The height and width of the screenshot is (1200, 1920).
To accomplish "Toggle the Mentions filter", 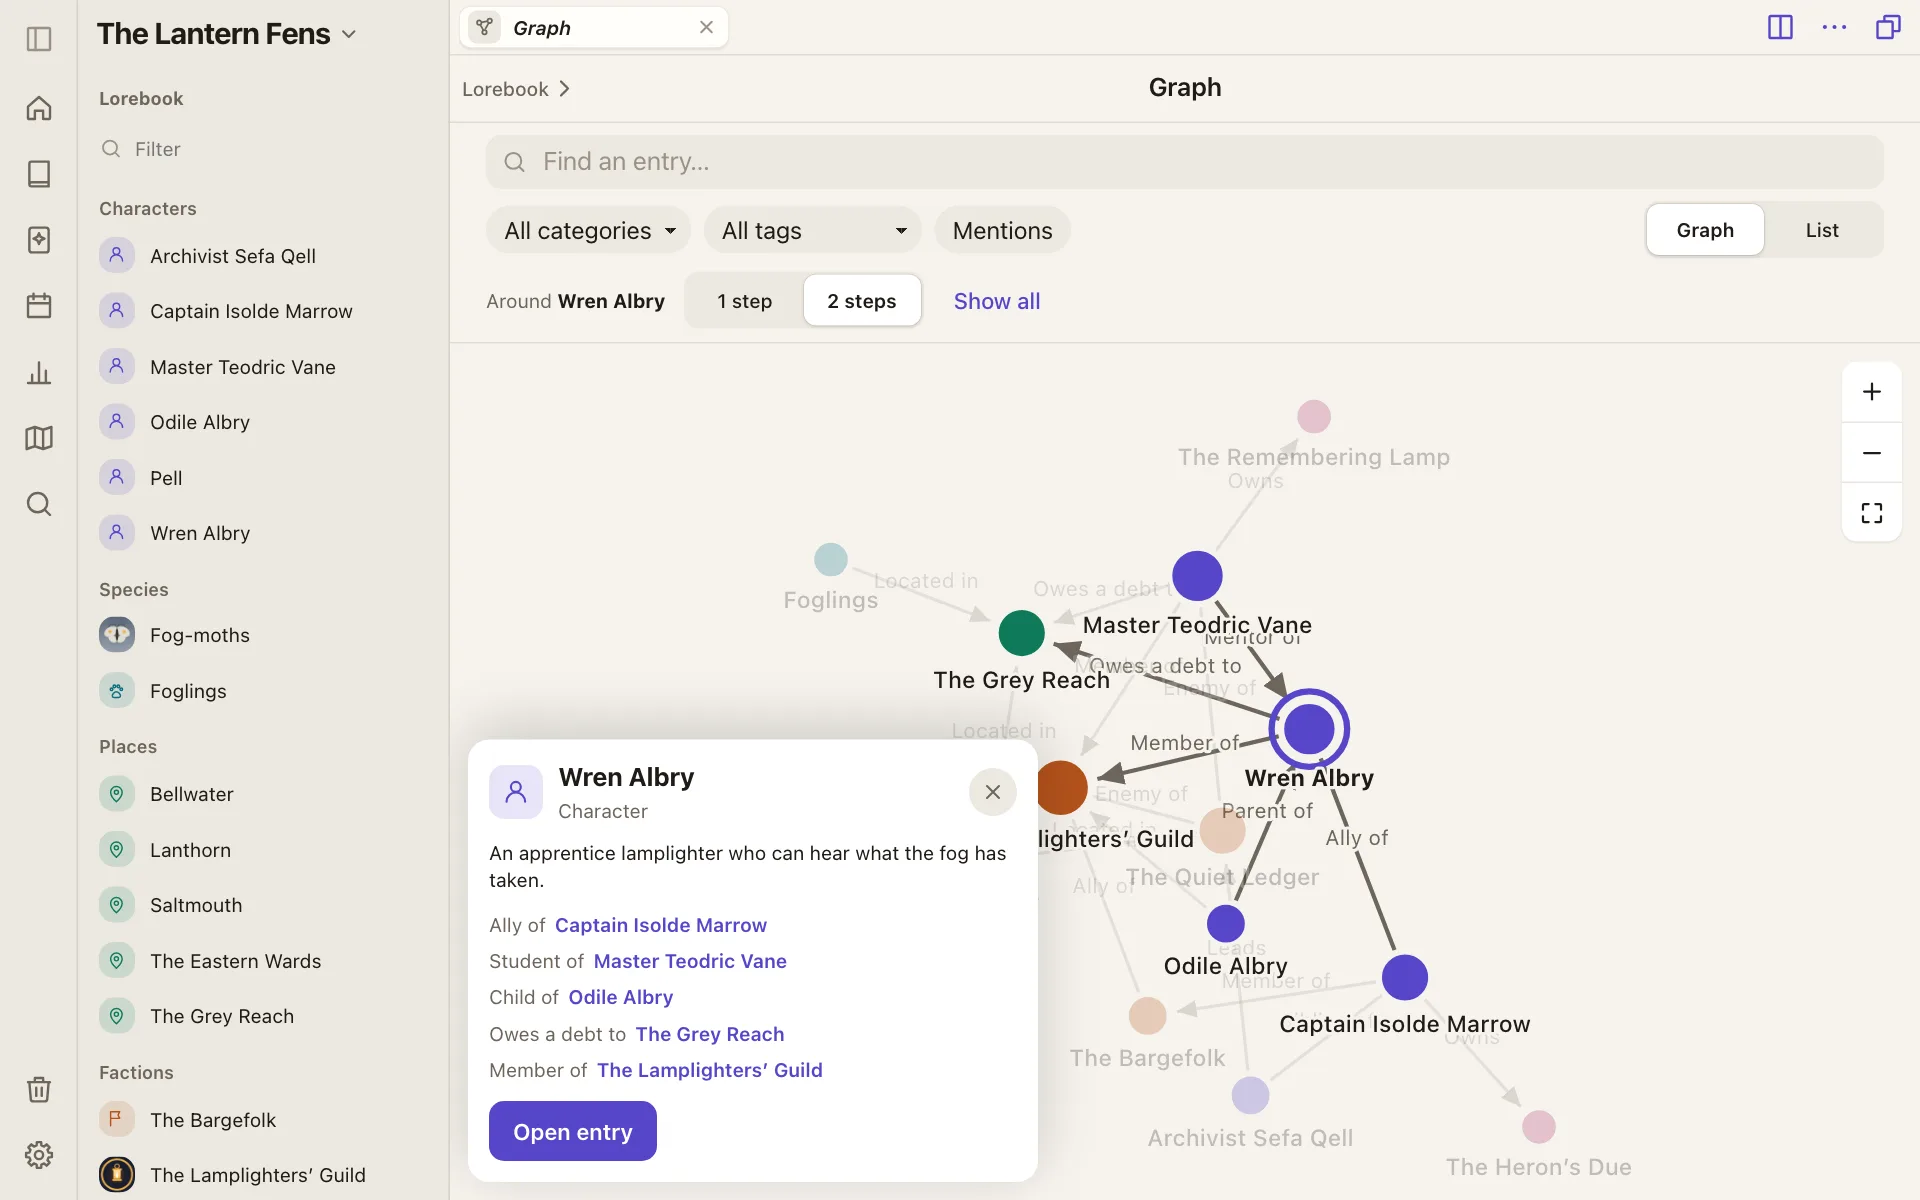I will tap(1002, 231).
